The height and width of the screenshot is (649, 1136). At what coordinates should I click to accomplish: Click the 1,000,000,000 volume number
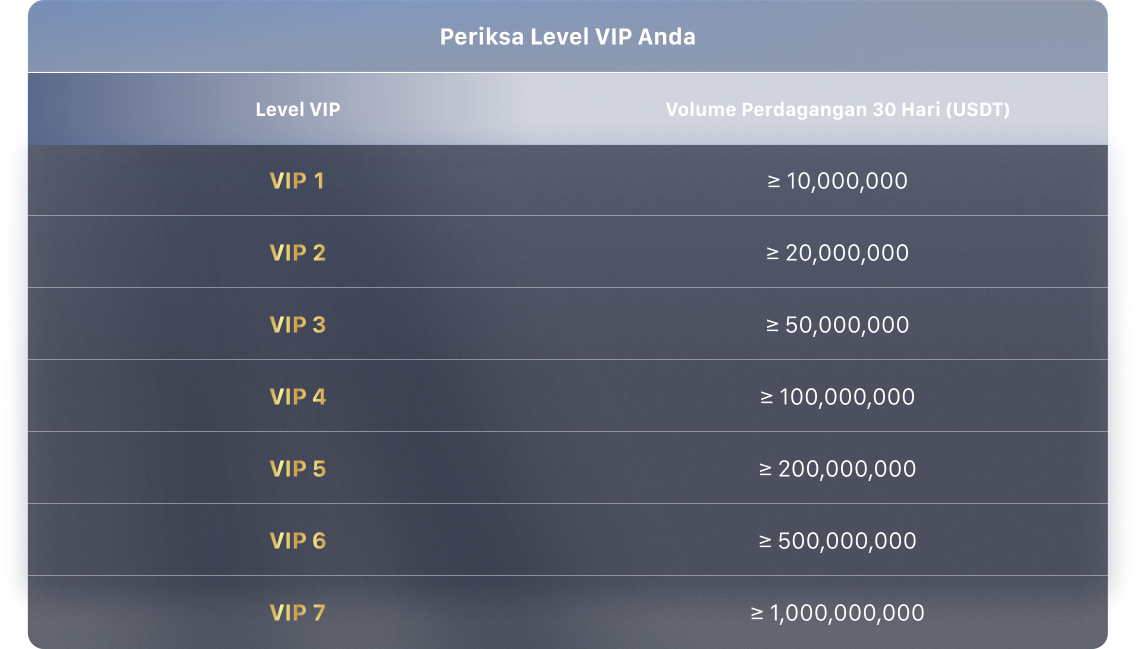tap(848, 613)
